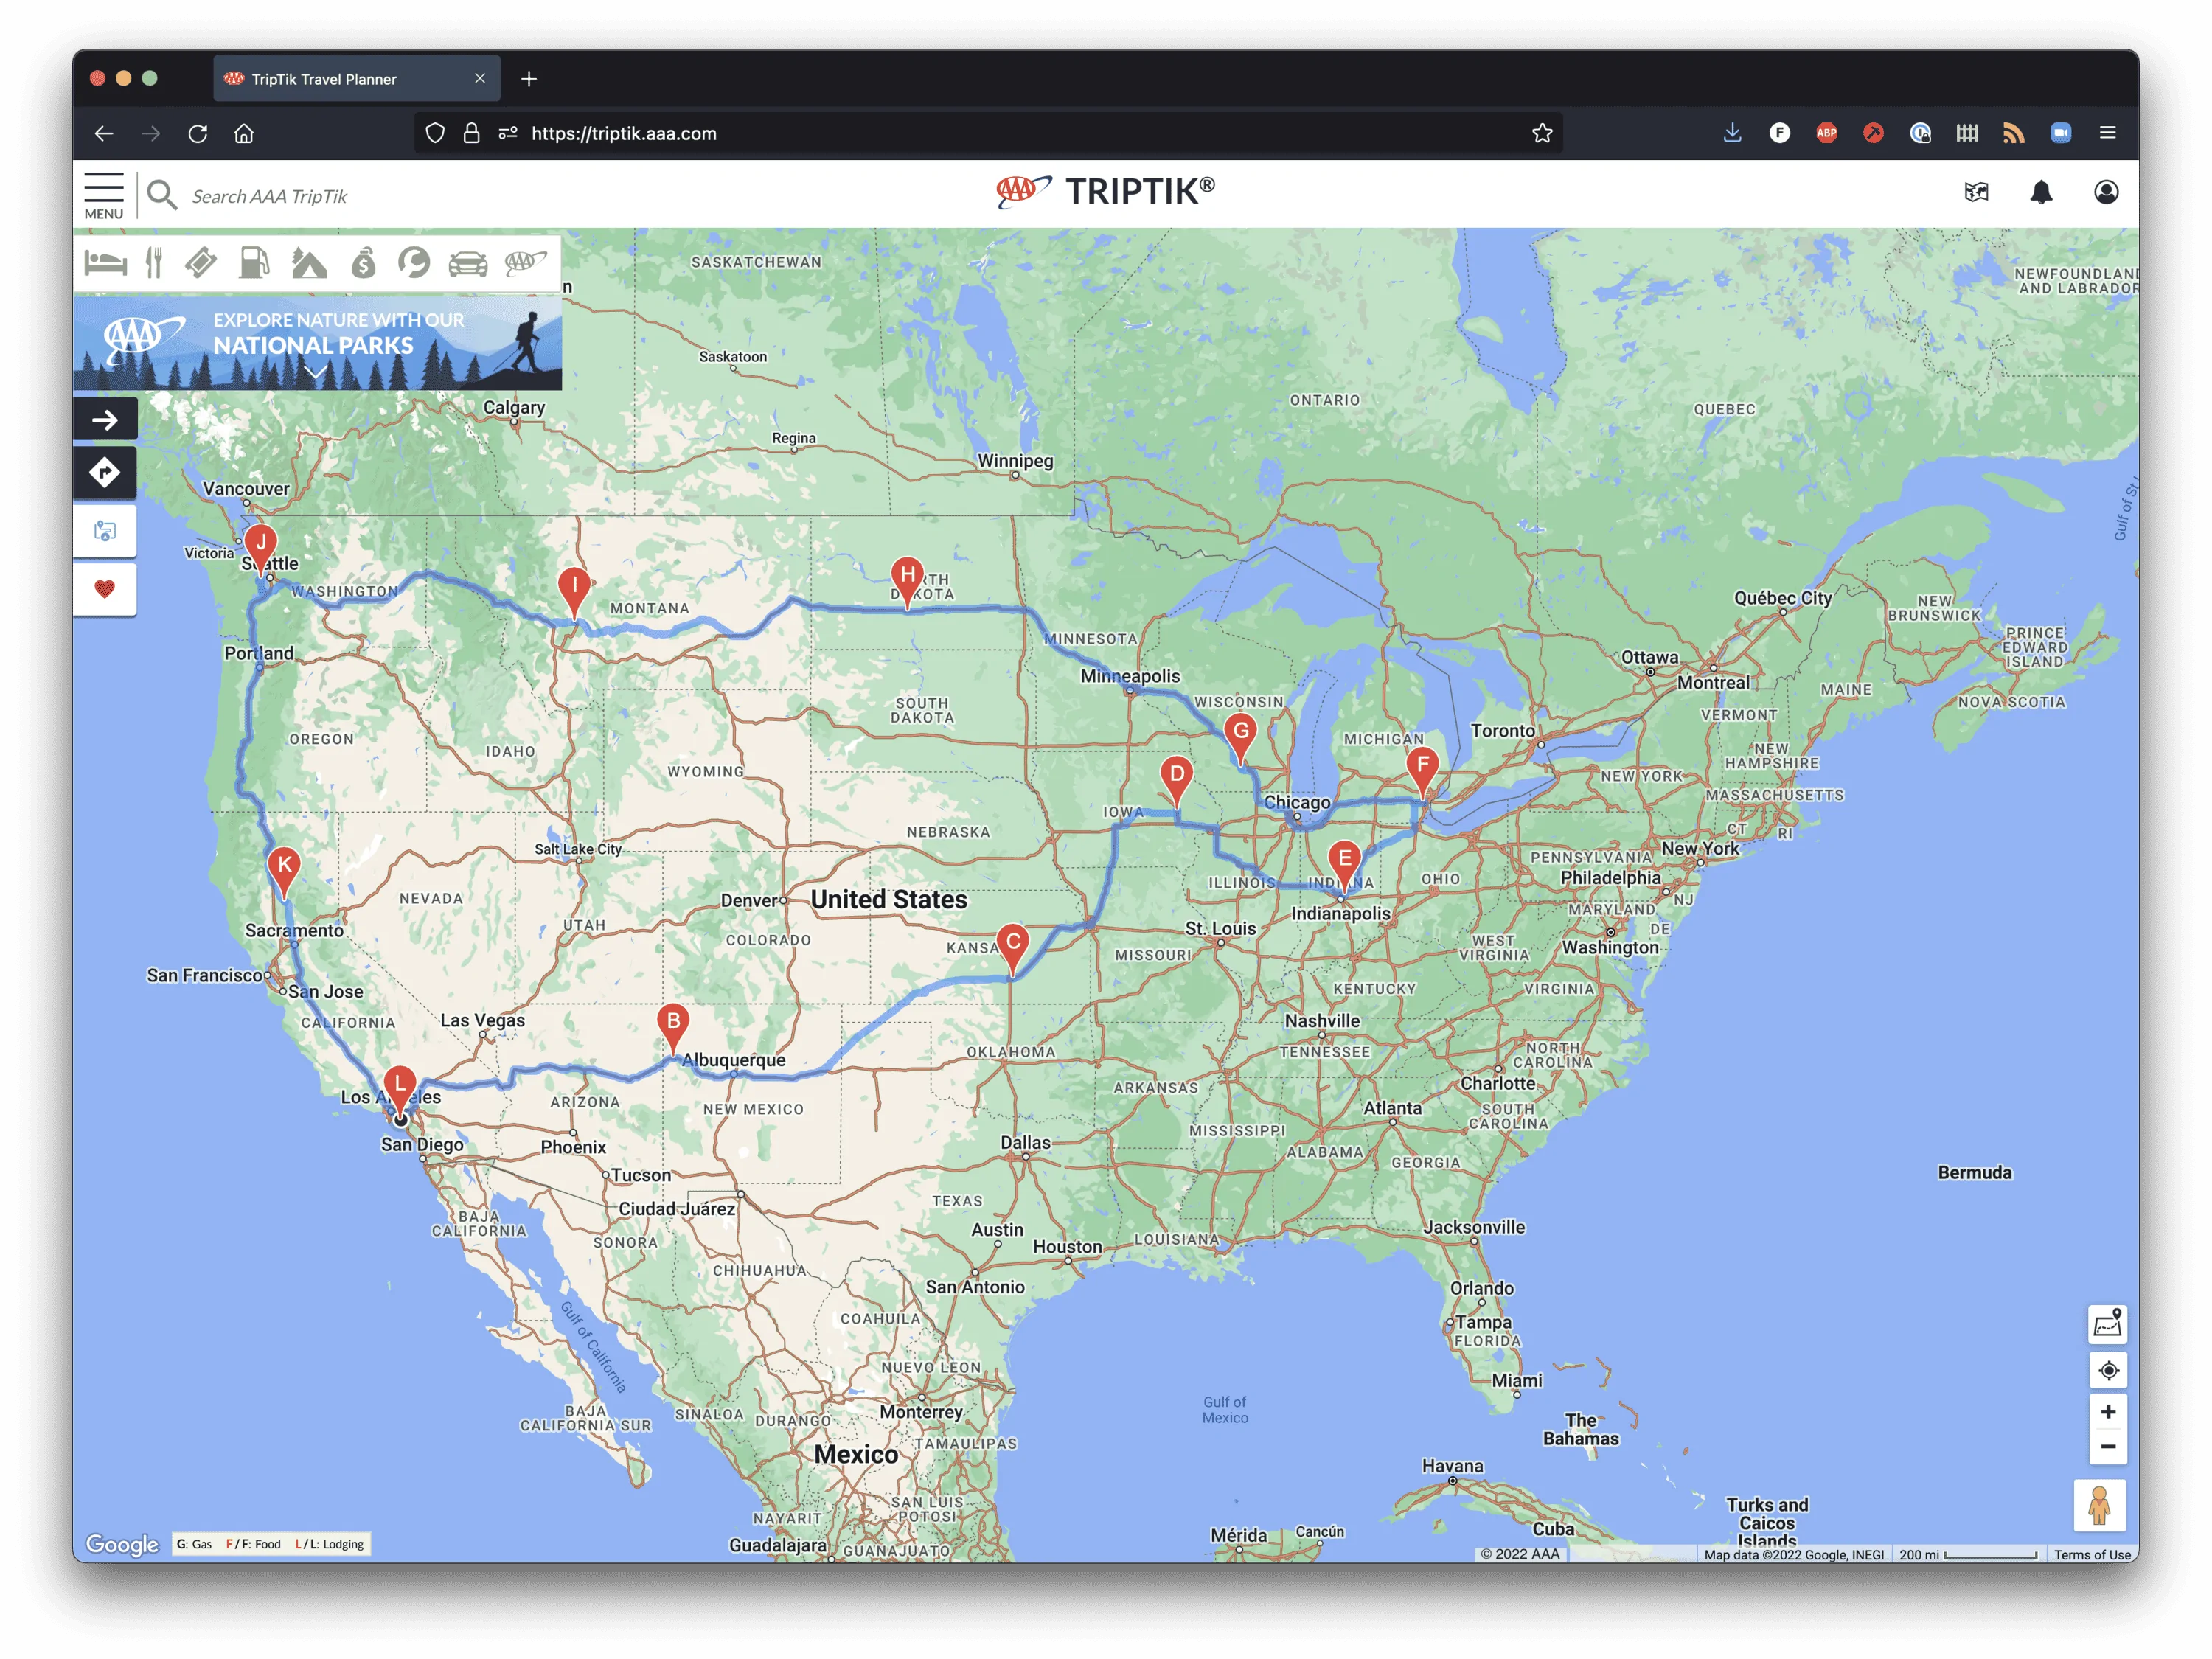Click the 200 mi map scale
The width and height of the screenshot is (2212, 1659).
[x=1967, y=1555]
